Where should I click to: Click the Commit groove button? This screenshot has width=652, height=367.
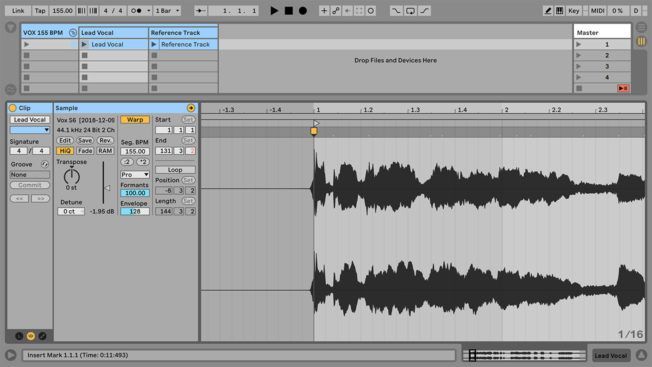click(x=30, y=185)
